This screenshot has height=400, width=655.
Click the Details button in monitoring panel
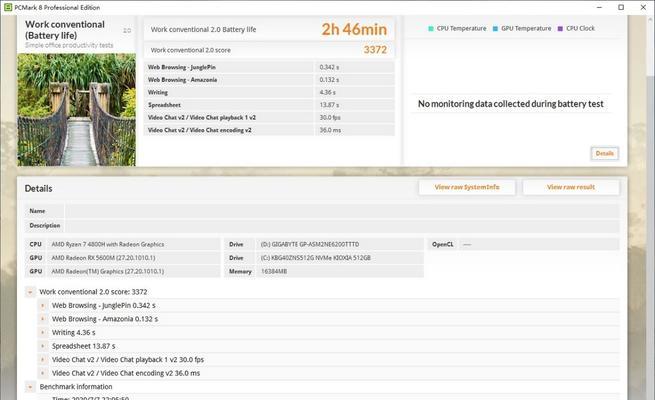click(x=604, y=153)
